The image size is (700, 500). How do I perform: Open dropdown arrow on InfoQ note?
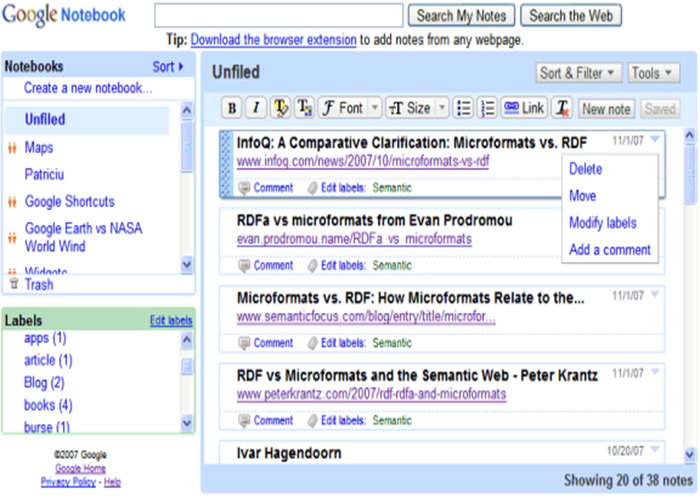pos(655,139)
